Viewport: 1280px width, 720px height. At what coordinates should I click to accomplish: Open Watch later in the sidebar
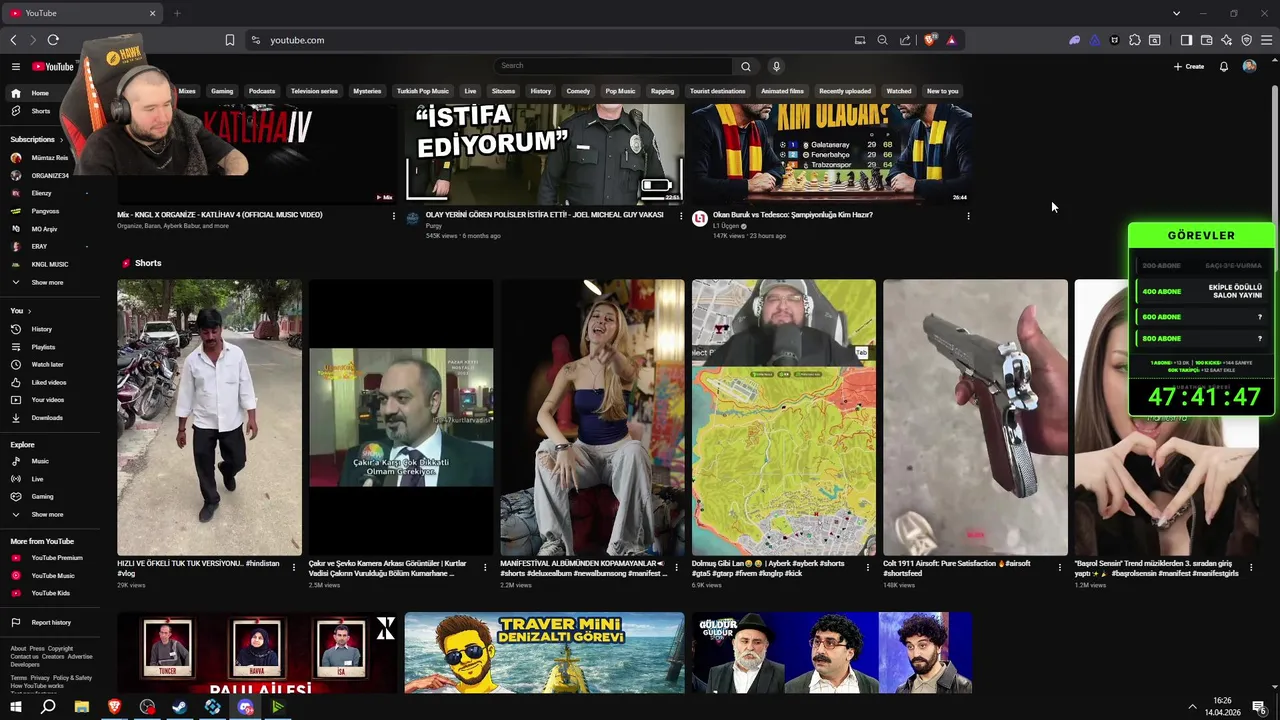tap(47, 365)
